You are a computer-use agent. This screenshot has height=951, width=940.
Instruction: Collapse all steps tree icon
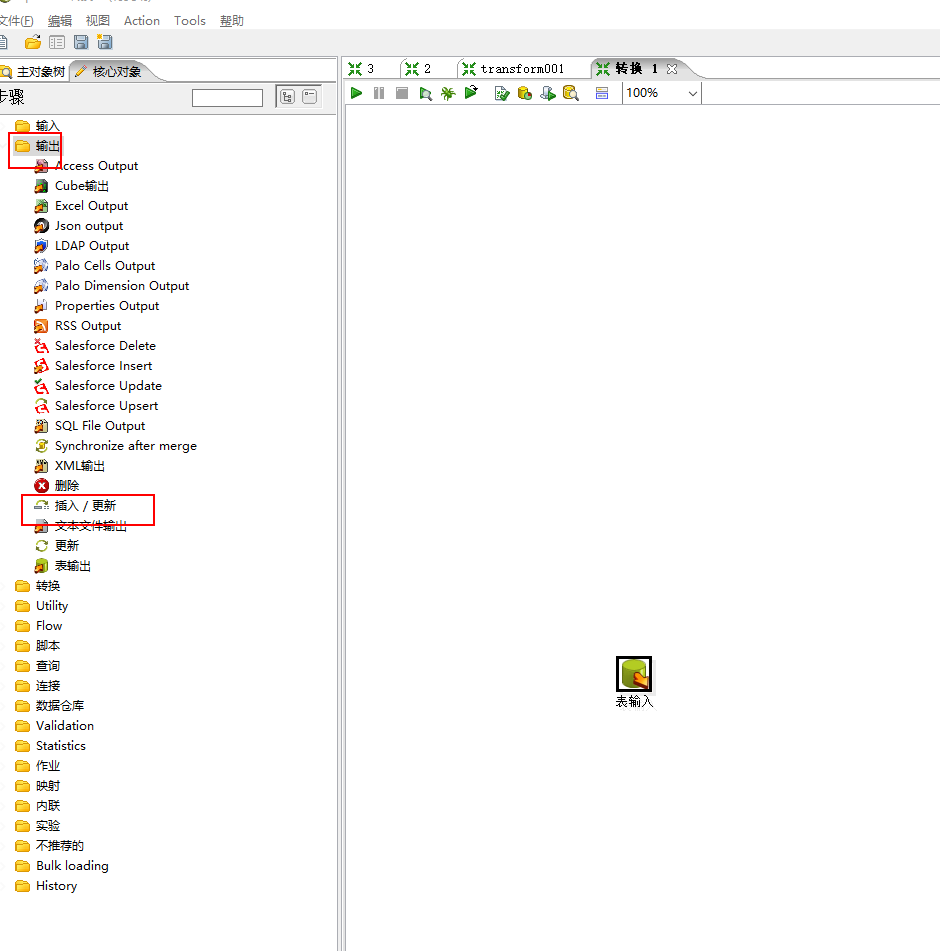coord(309,96)
